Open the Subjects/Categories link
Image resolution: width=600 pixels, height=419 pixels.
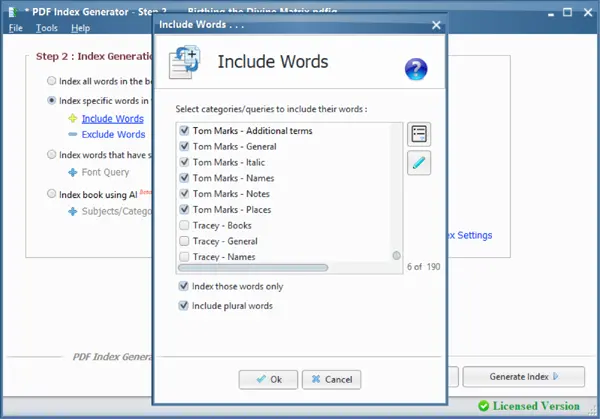click(x=117, y=211)
